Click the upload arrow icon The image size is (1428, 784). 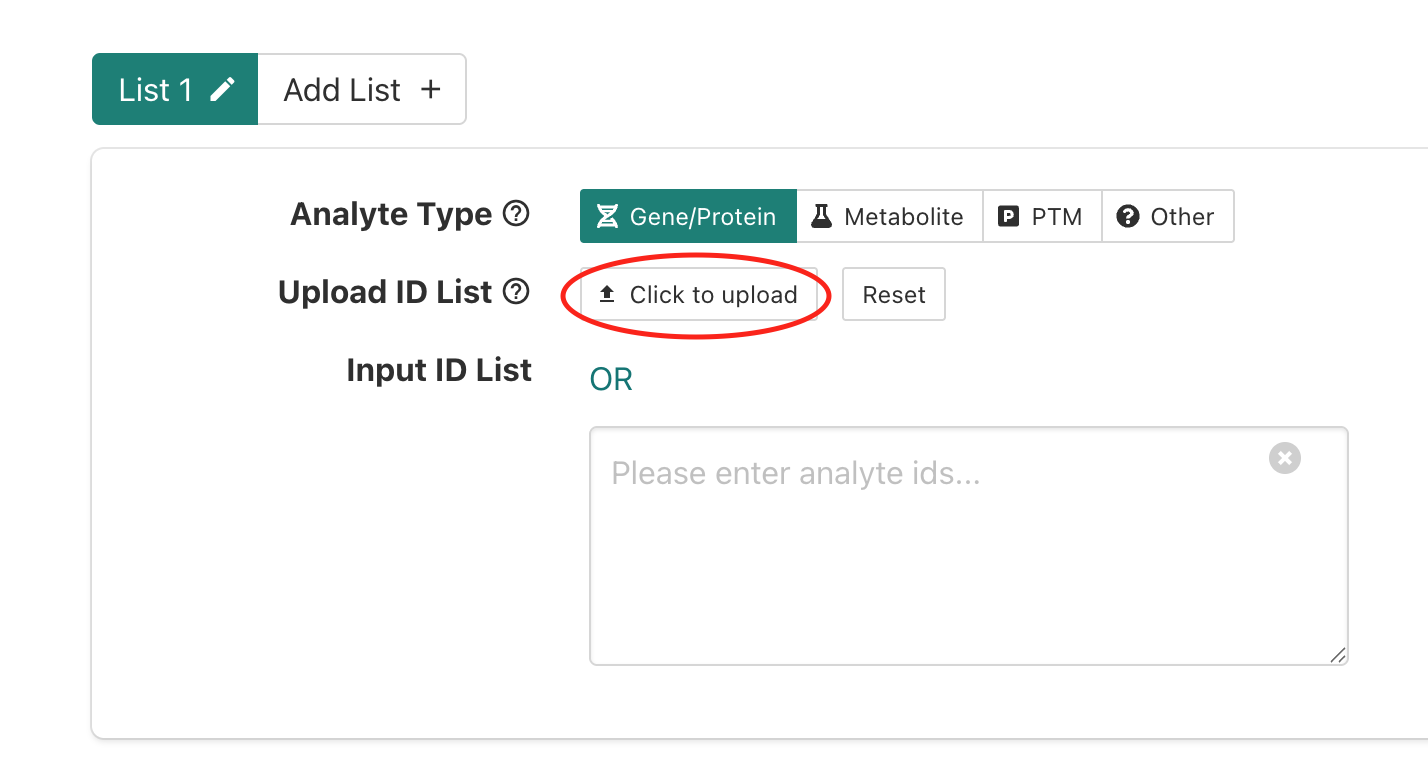(606, 293)
